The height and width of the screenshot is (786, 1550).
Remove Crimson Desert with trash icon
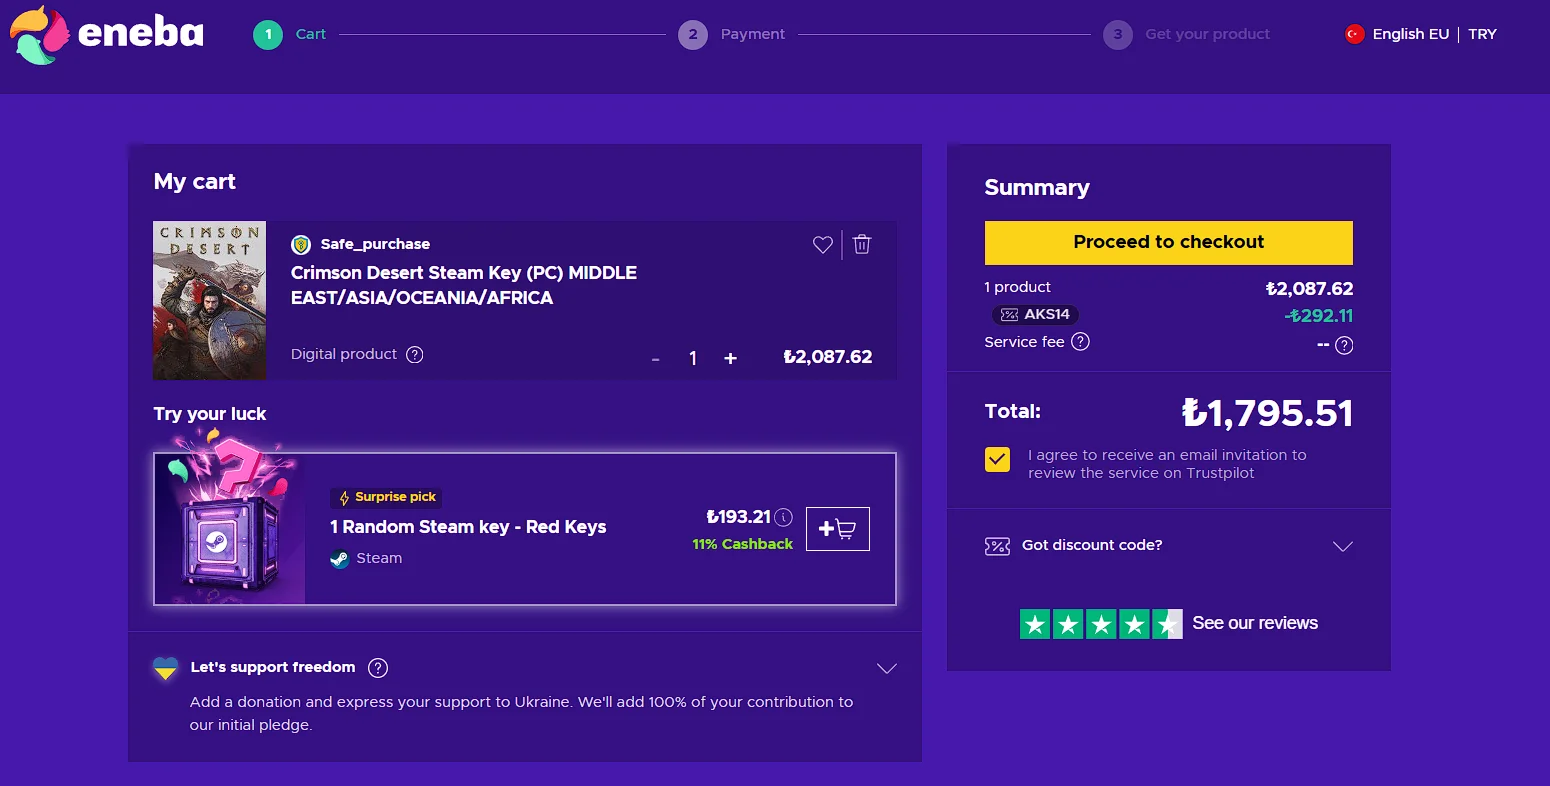[x=862, y=245]
